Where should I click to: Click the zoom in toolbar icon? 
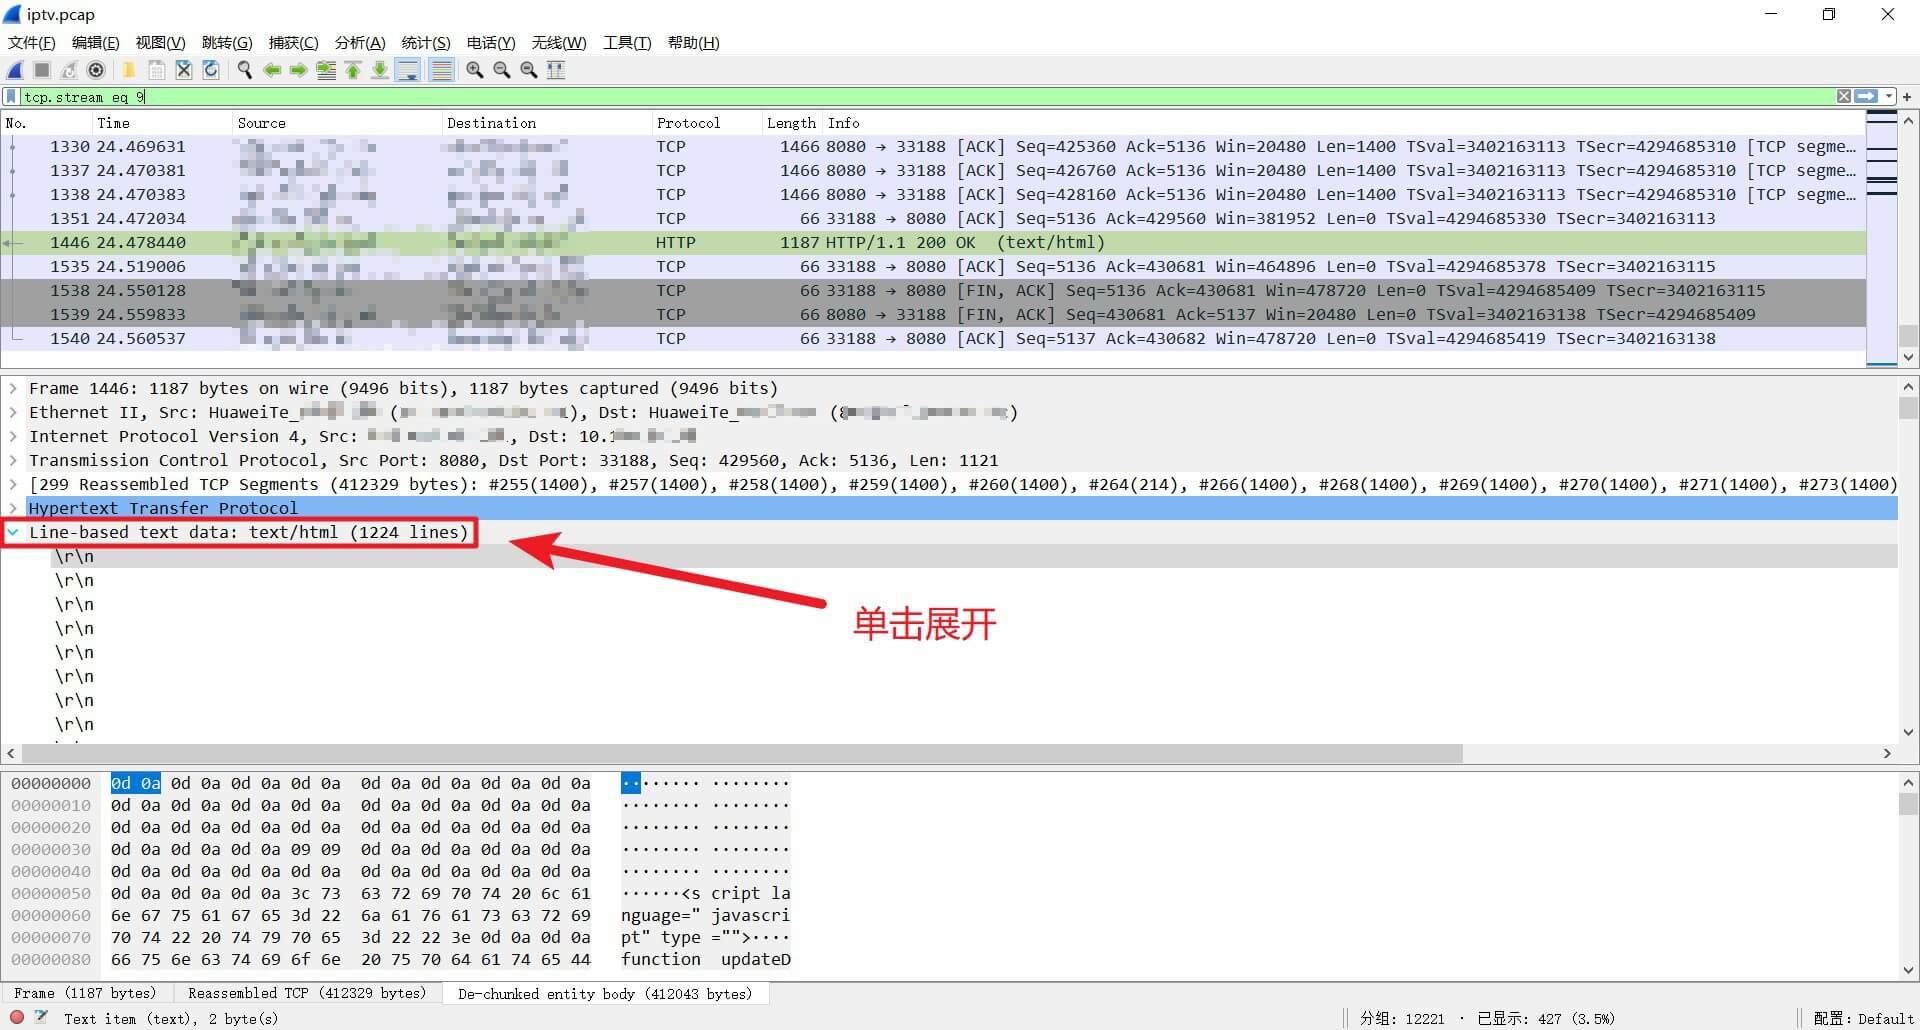pos(474,70)
